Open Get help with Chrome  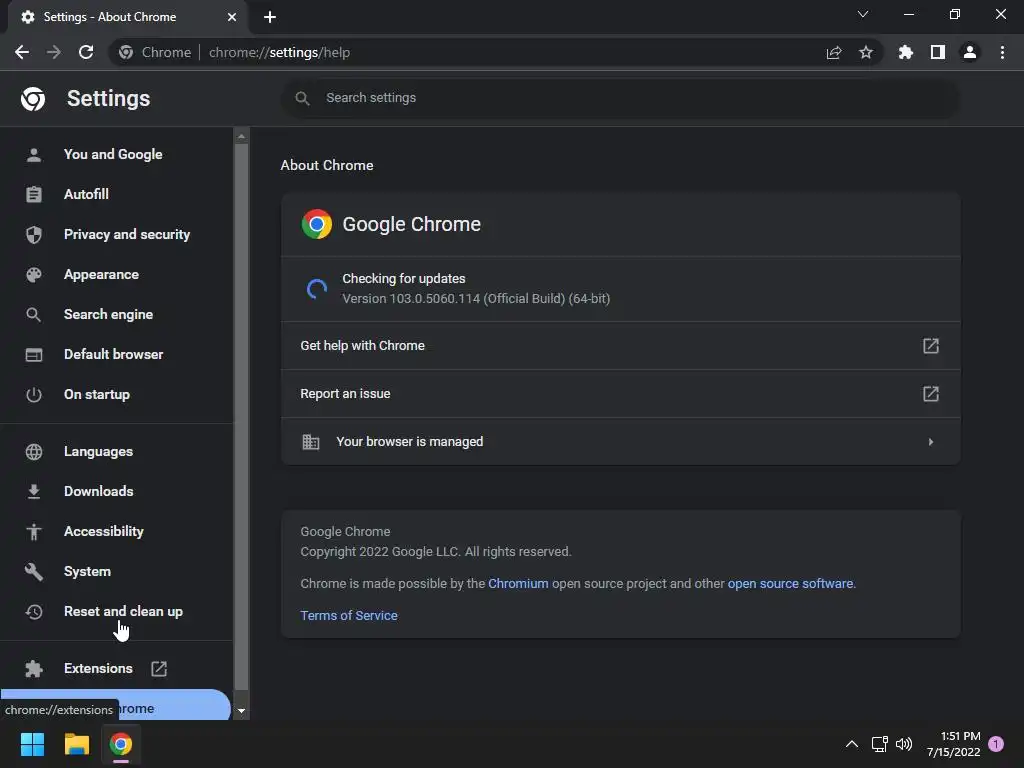tap(620, 345)
